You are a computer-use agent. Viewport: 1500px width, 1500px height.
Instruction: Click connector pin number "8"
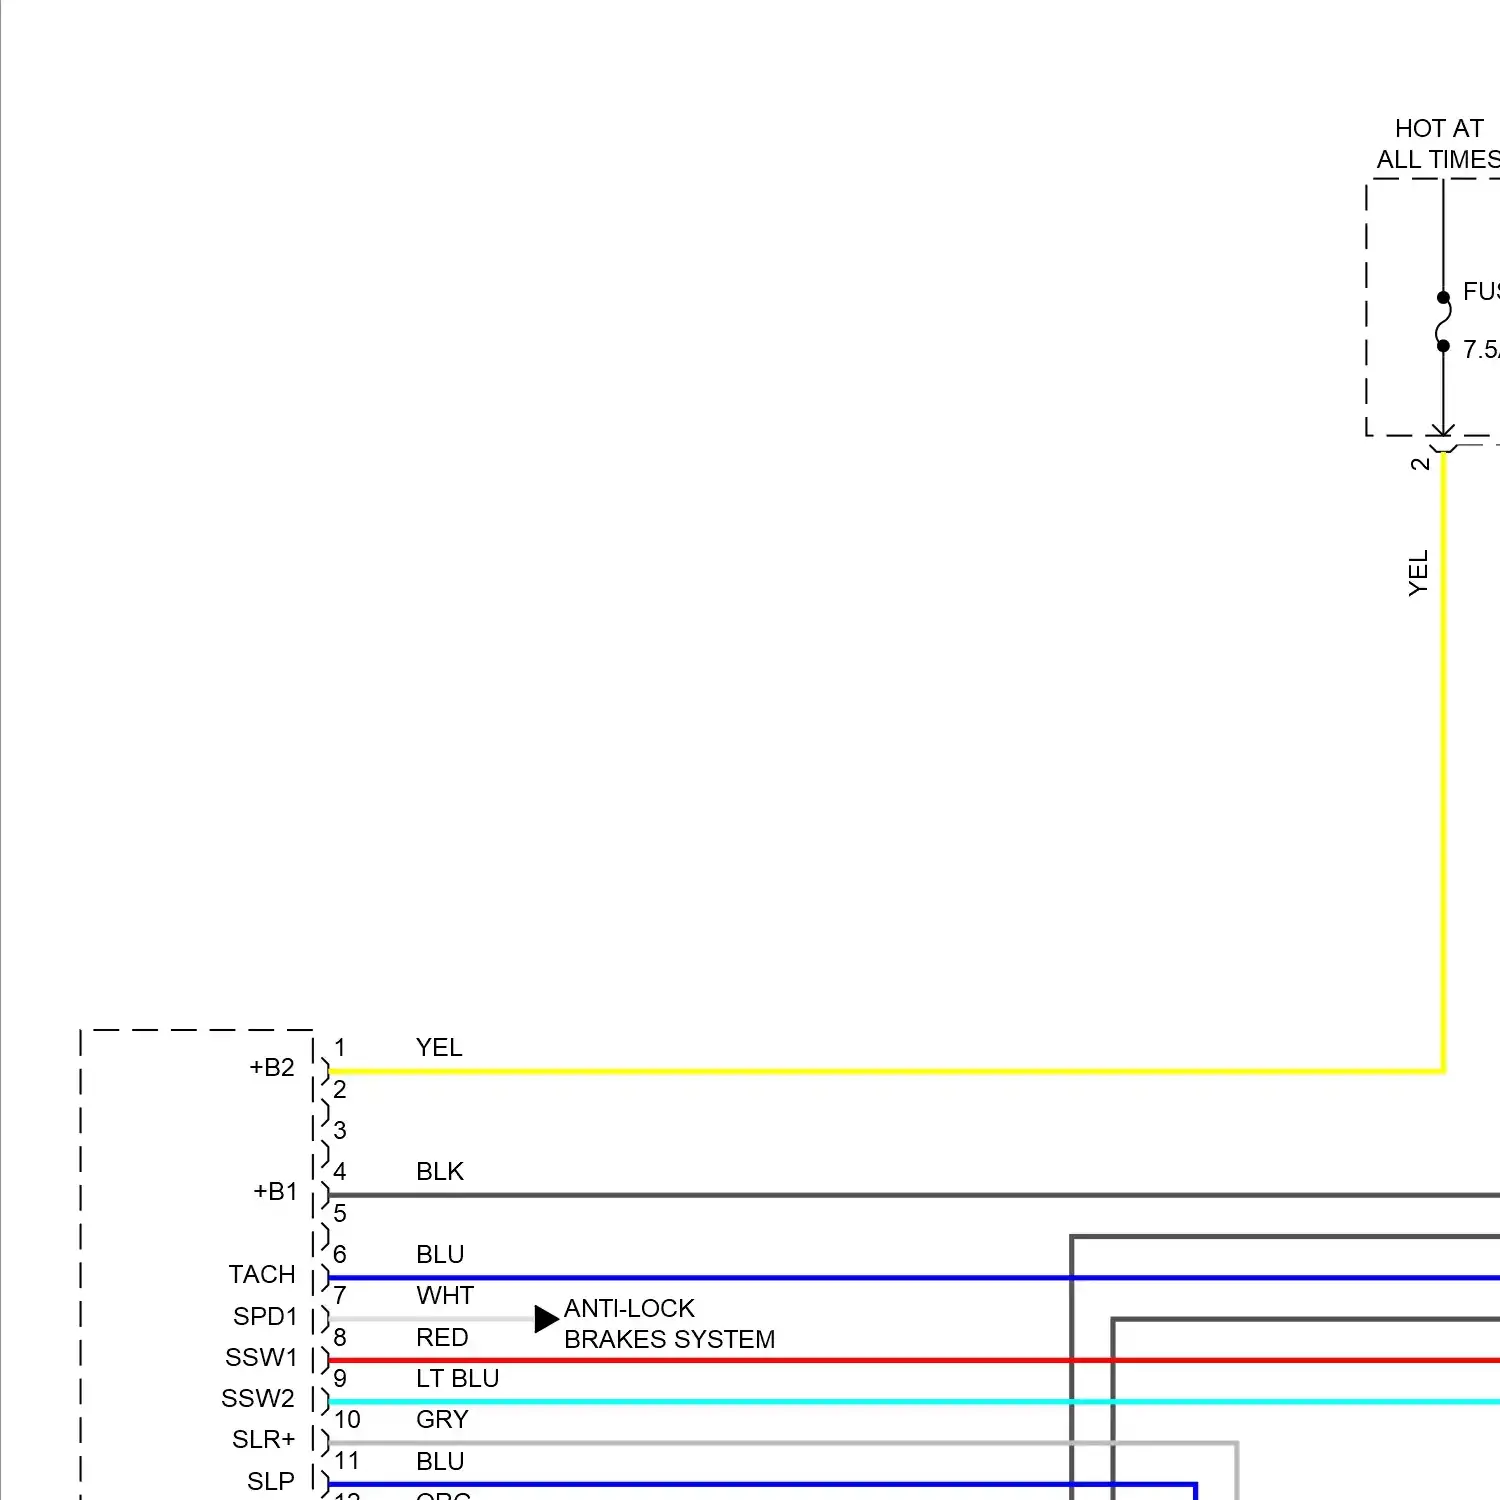(x=340, y=1337)
